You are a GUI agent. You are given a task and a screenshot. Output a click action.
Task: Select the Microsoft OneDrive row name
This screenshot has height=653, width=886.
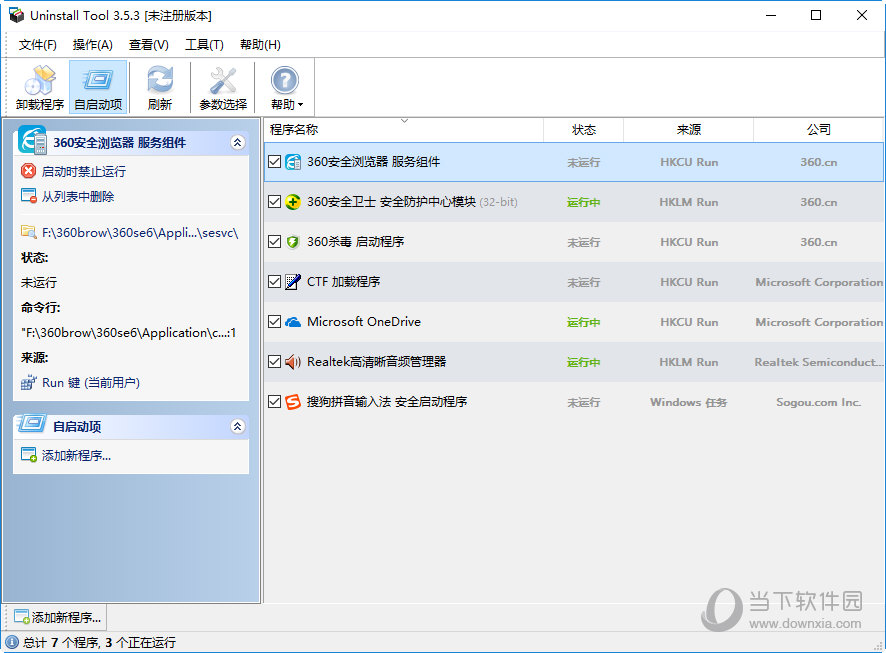coord(364,322)
